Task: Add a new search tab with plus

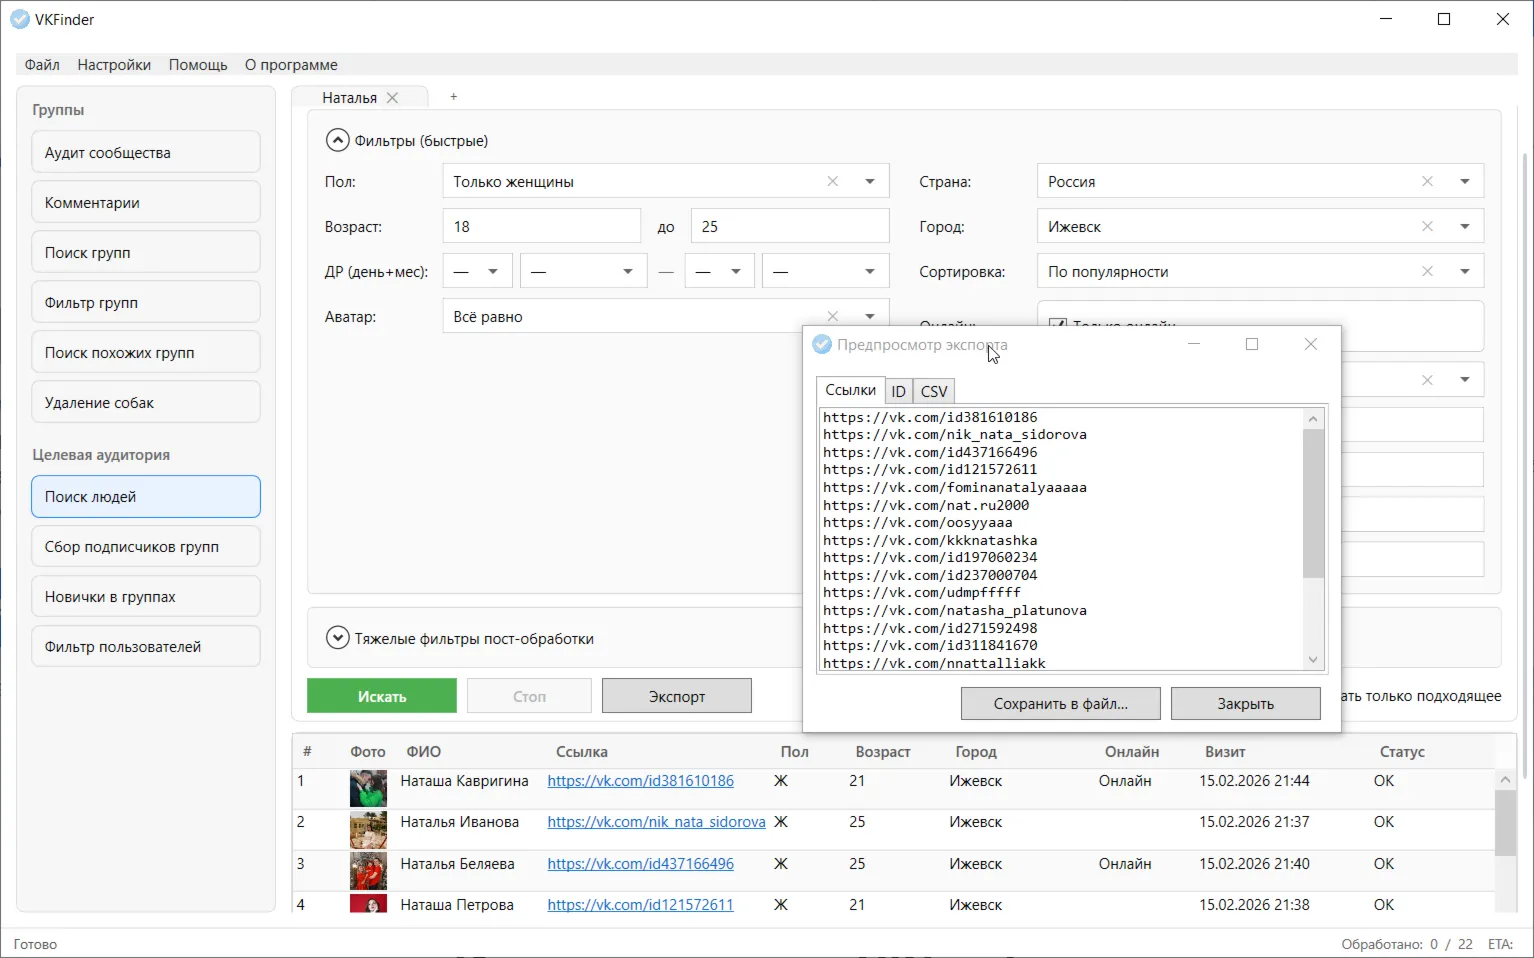Action: point(453,97)
